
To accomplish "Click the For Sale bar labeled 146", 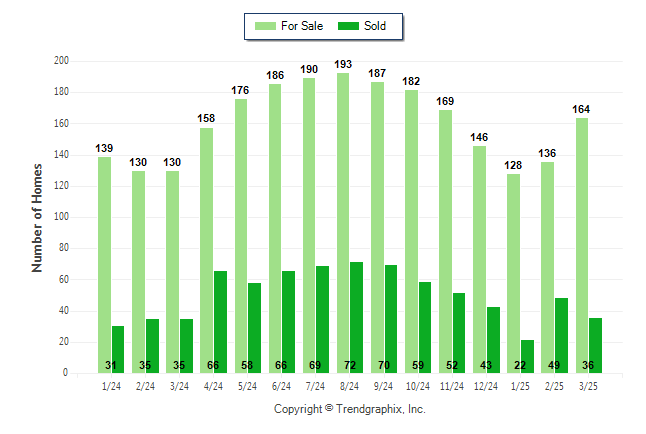I will [x=479, y=260].
